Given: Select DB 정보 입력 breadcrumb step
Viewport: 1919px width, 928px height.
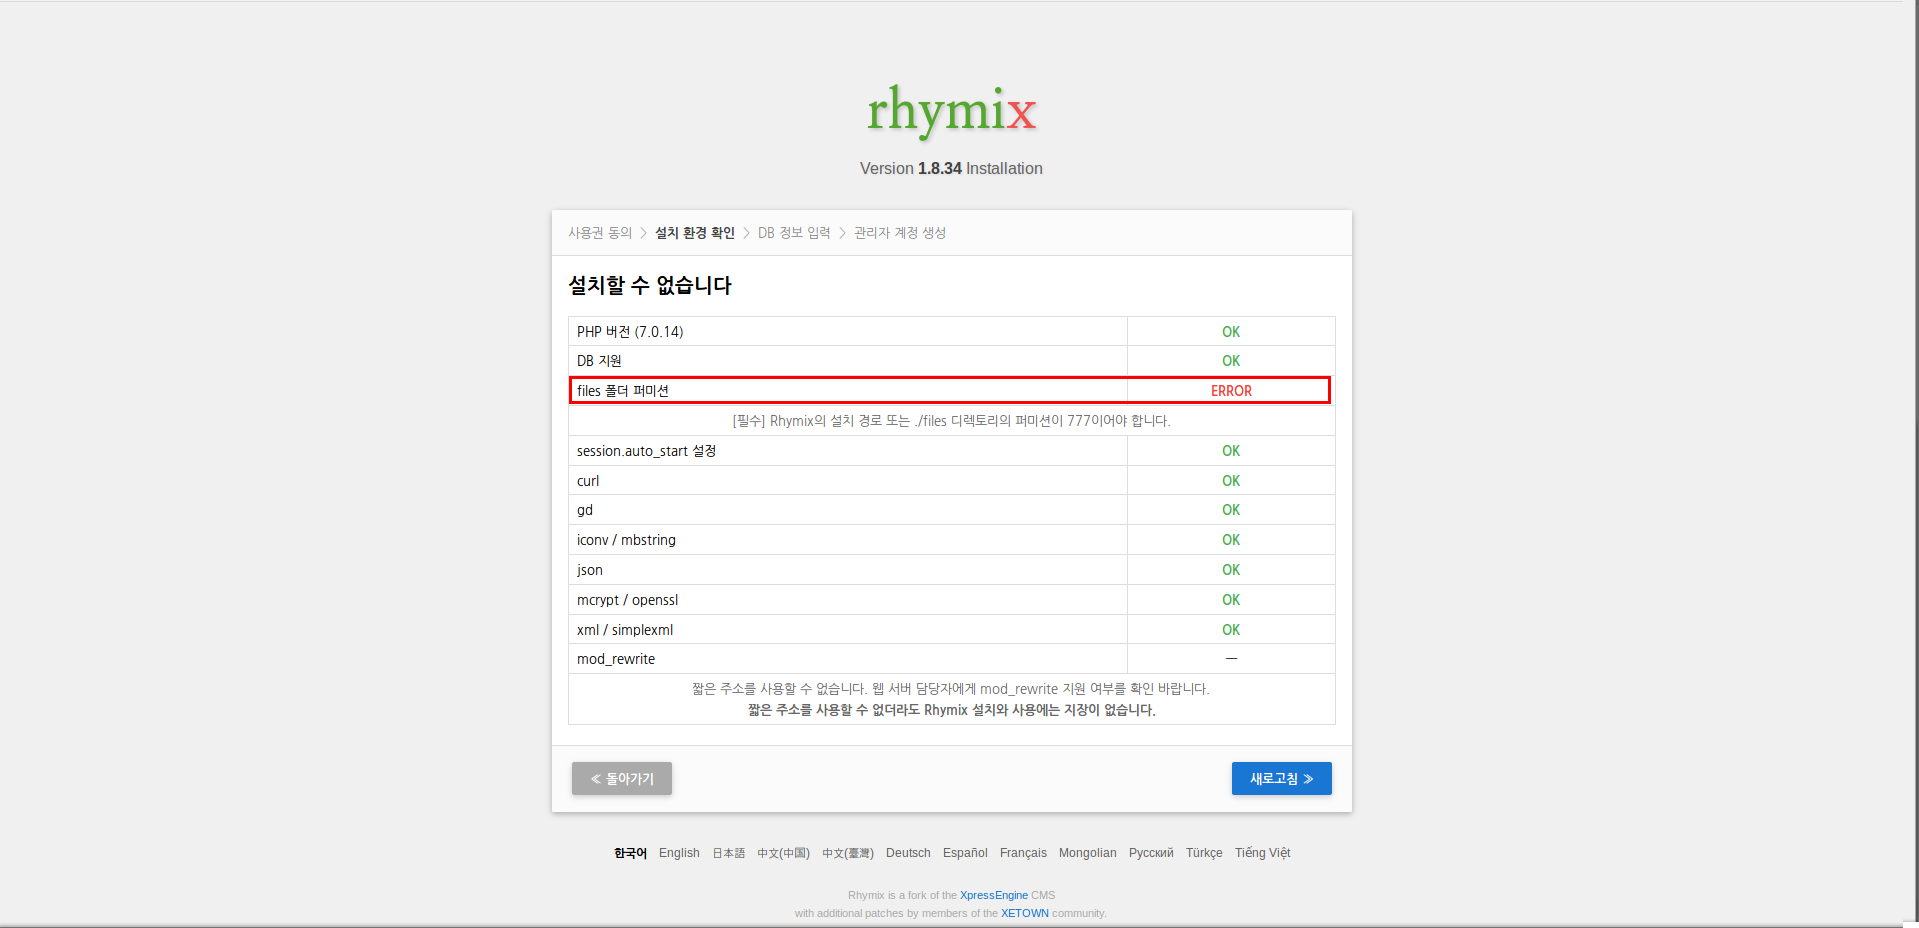Looking at the screenshot, I should tap(794, 233).
